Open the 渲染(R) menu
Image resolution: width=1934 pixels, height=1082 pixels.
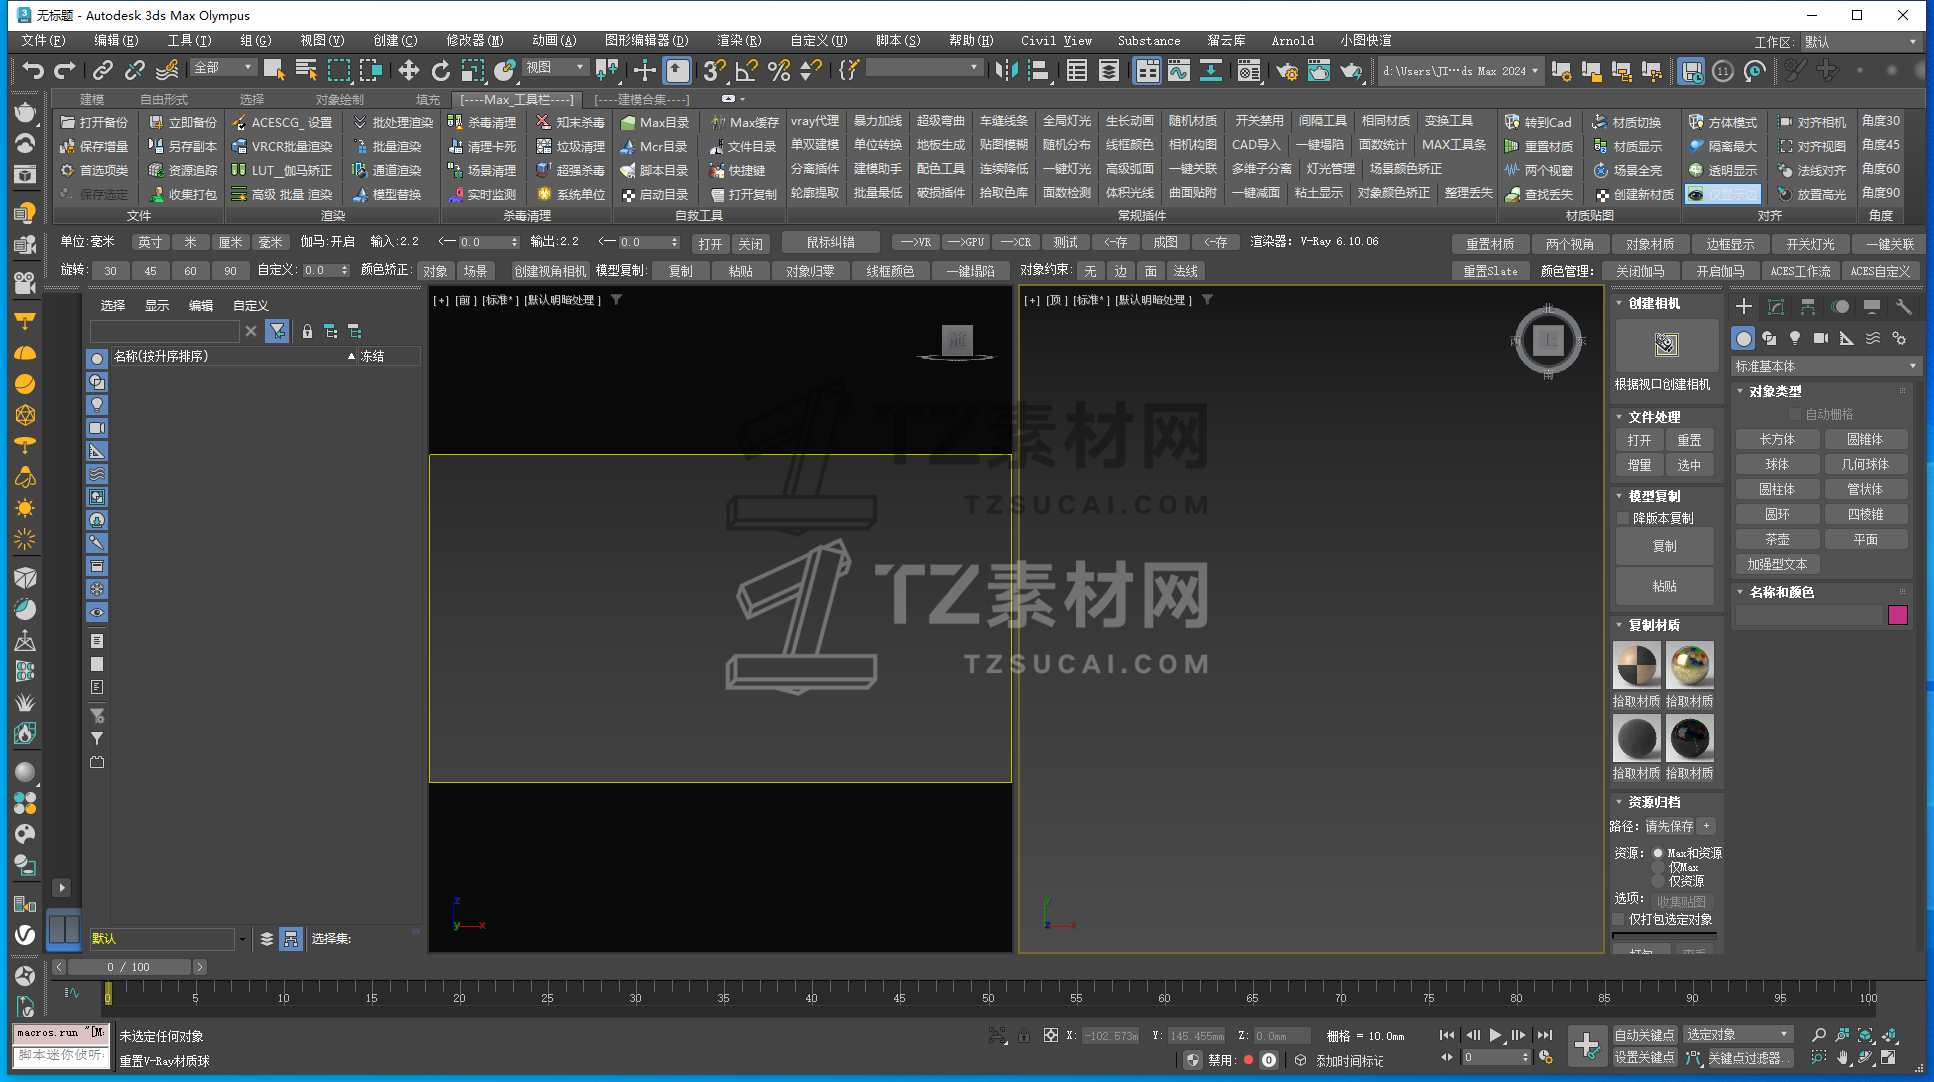pos(738,41)
